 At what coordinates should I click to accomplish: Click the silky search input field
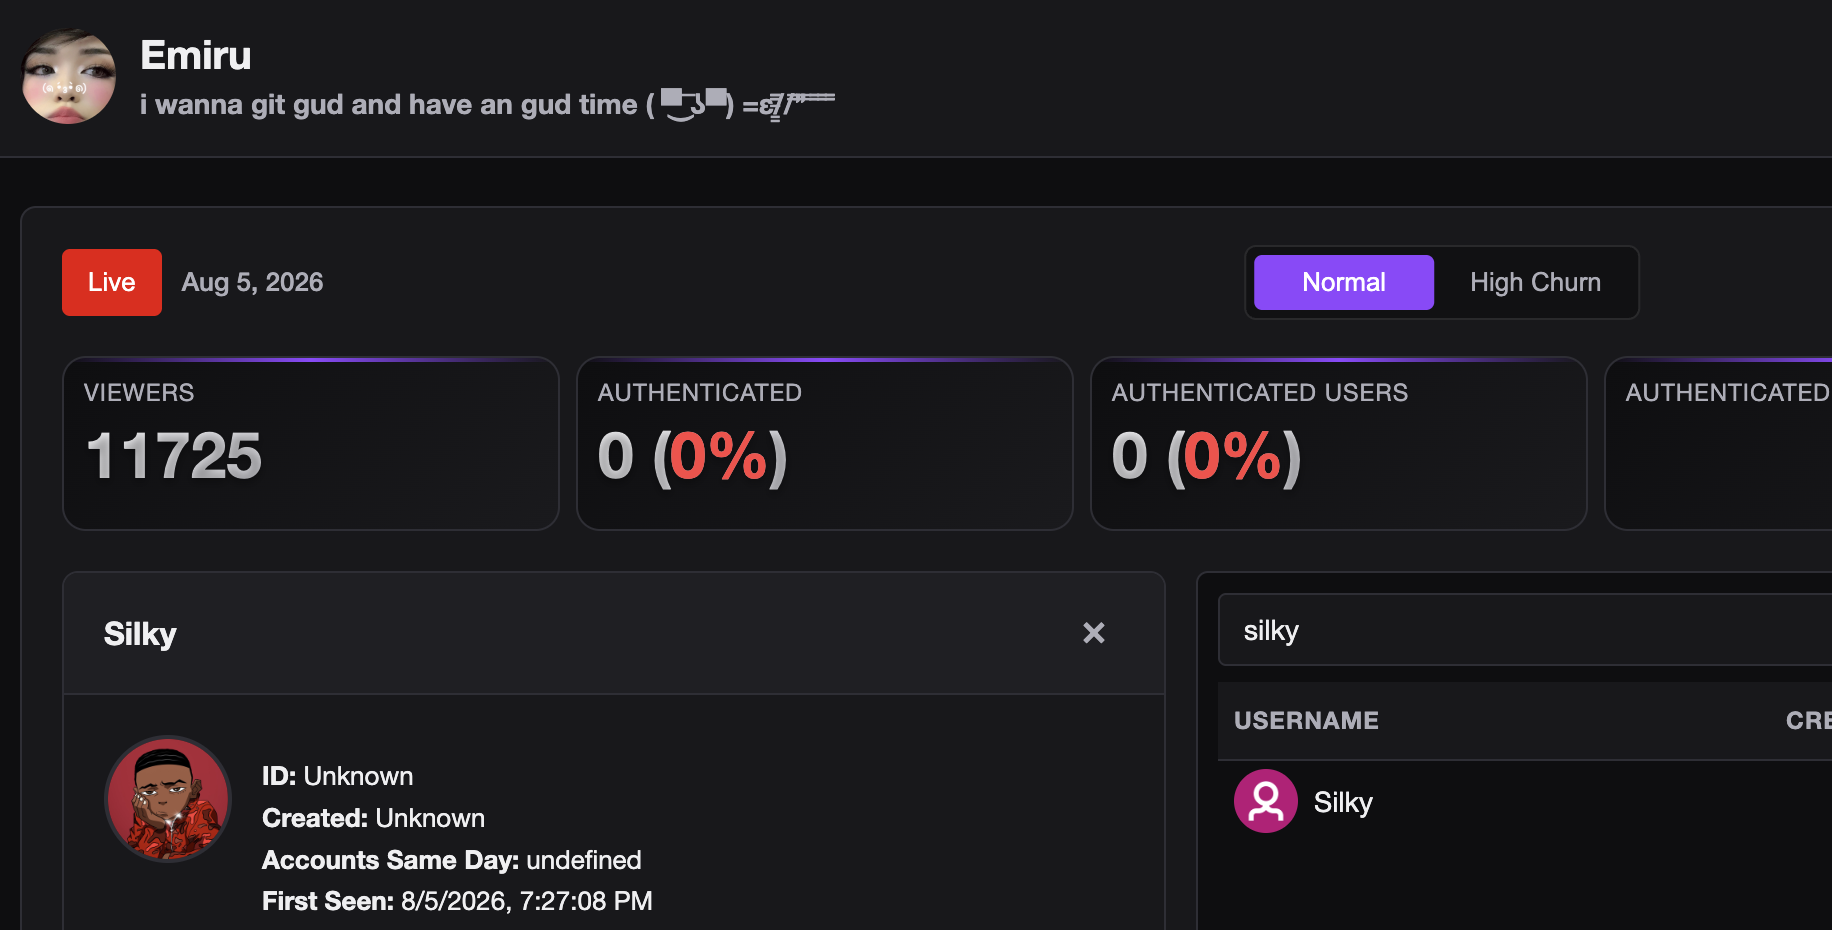1525,630
